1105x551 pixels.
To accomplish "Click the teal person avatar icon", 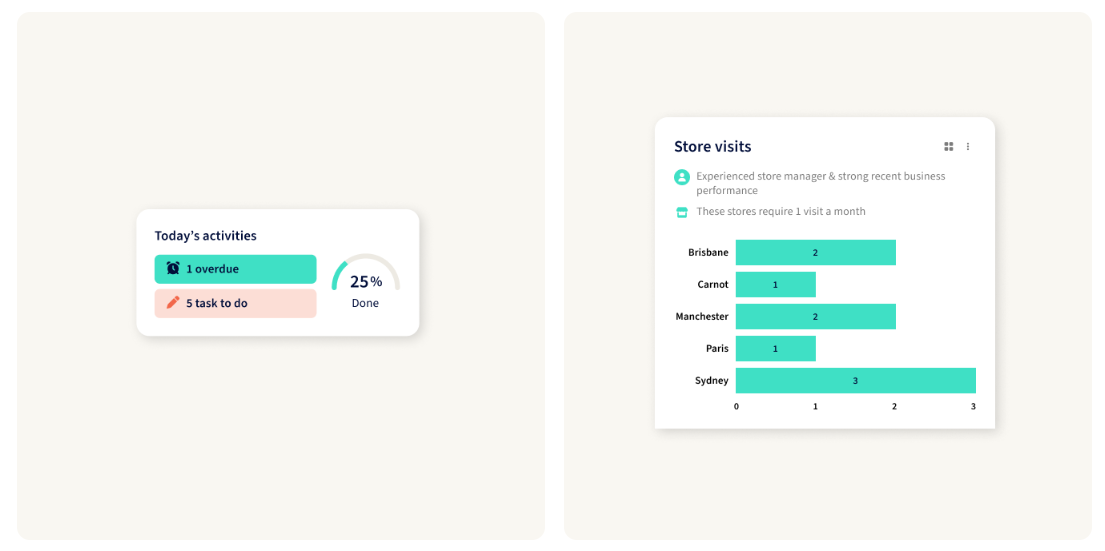I will tap(682, 177).
